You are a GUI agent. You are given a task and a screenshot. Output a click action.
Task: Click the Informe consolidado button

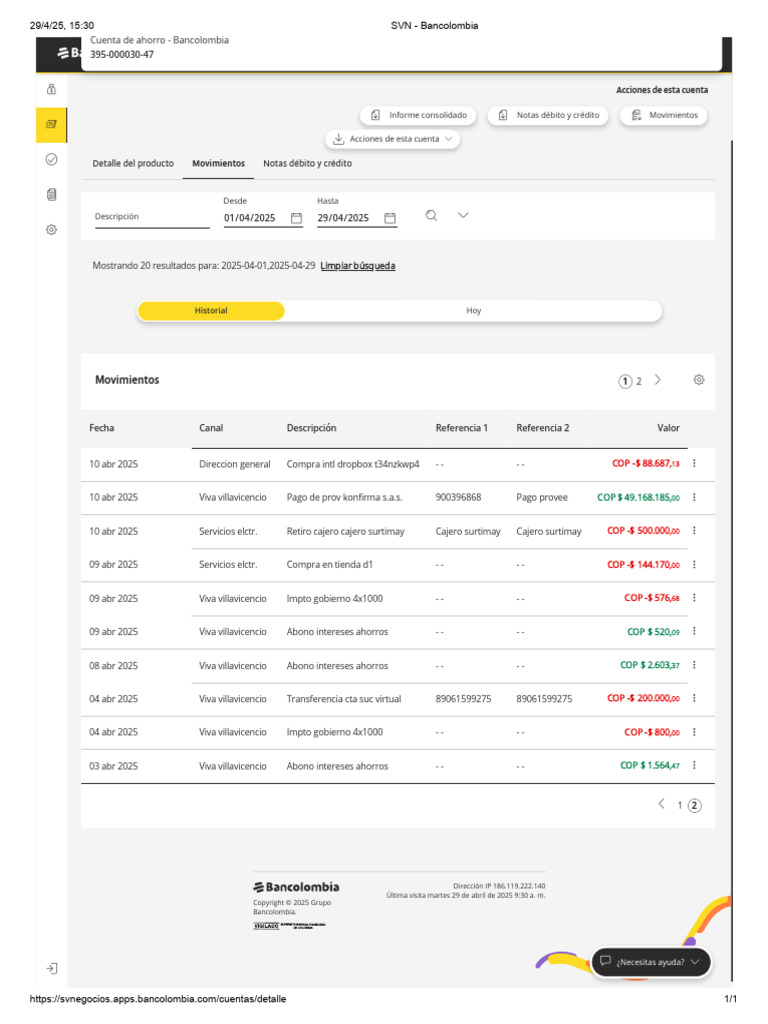(x=419, y=115)
